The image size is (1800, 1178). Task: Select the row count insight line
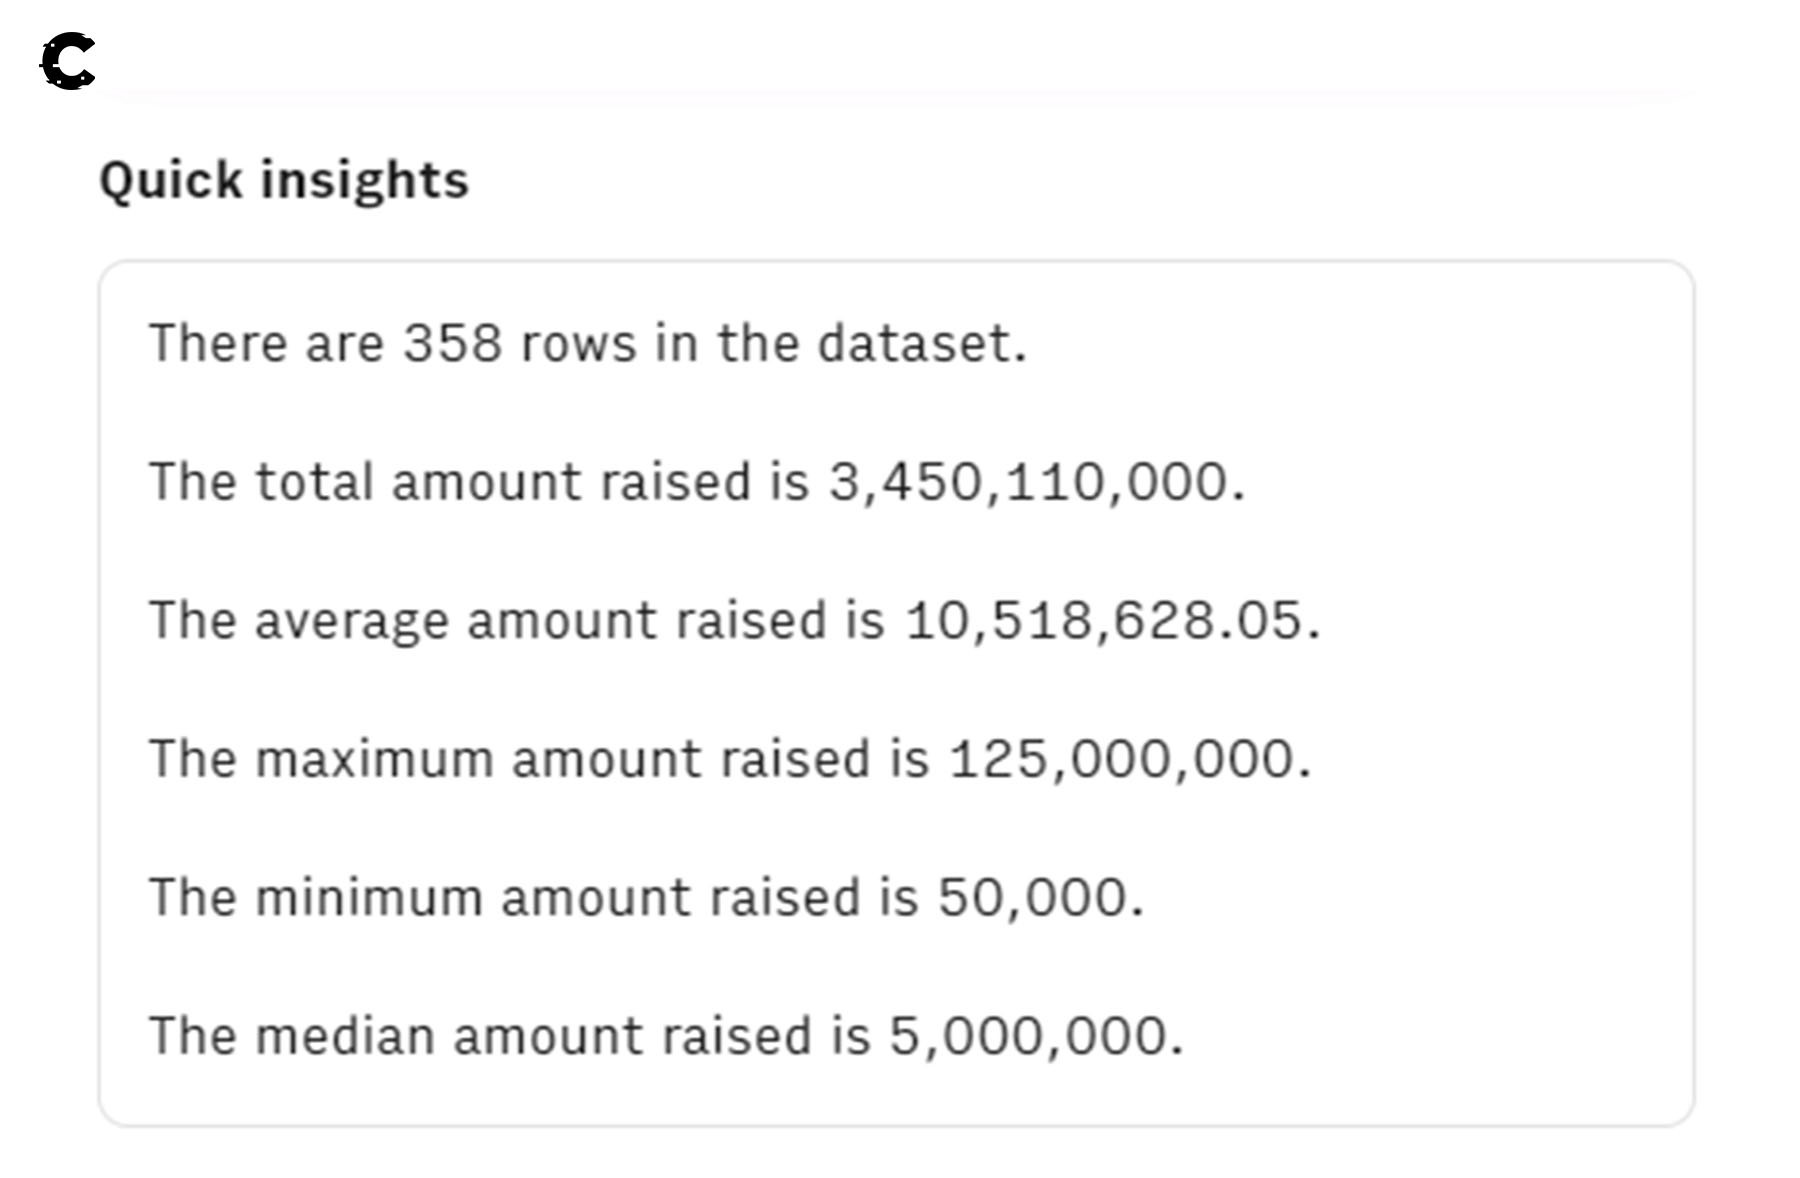587,343
